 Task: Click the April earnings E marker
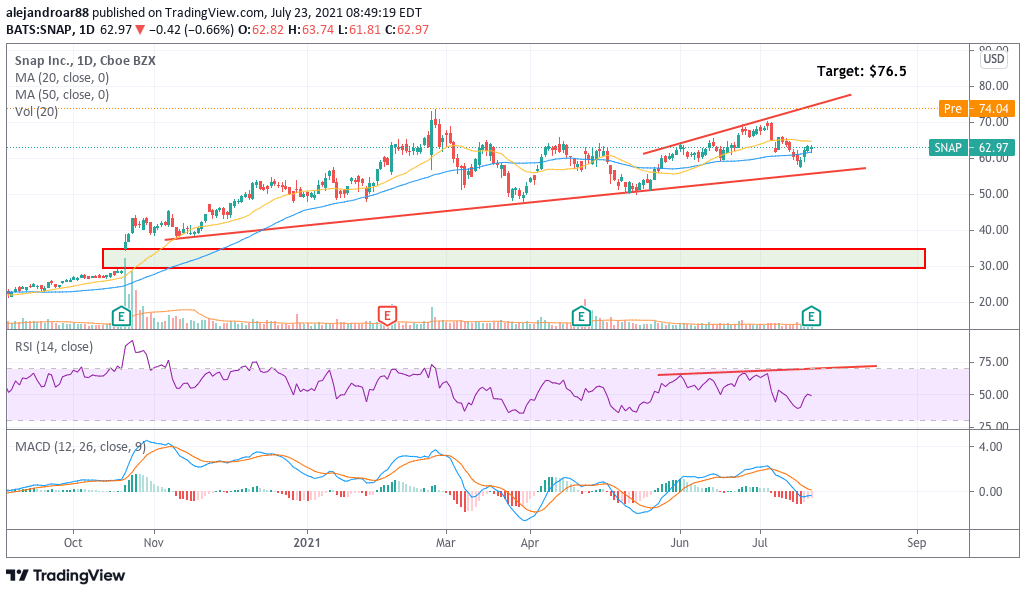coord(581,317)
